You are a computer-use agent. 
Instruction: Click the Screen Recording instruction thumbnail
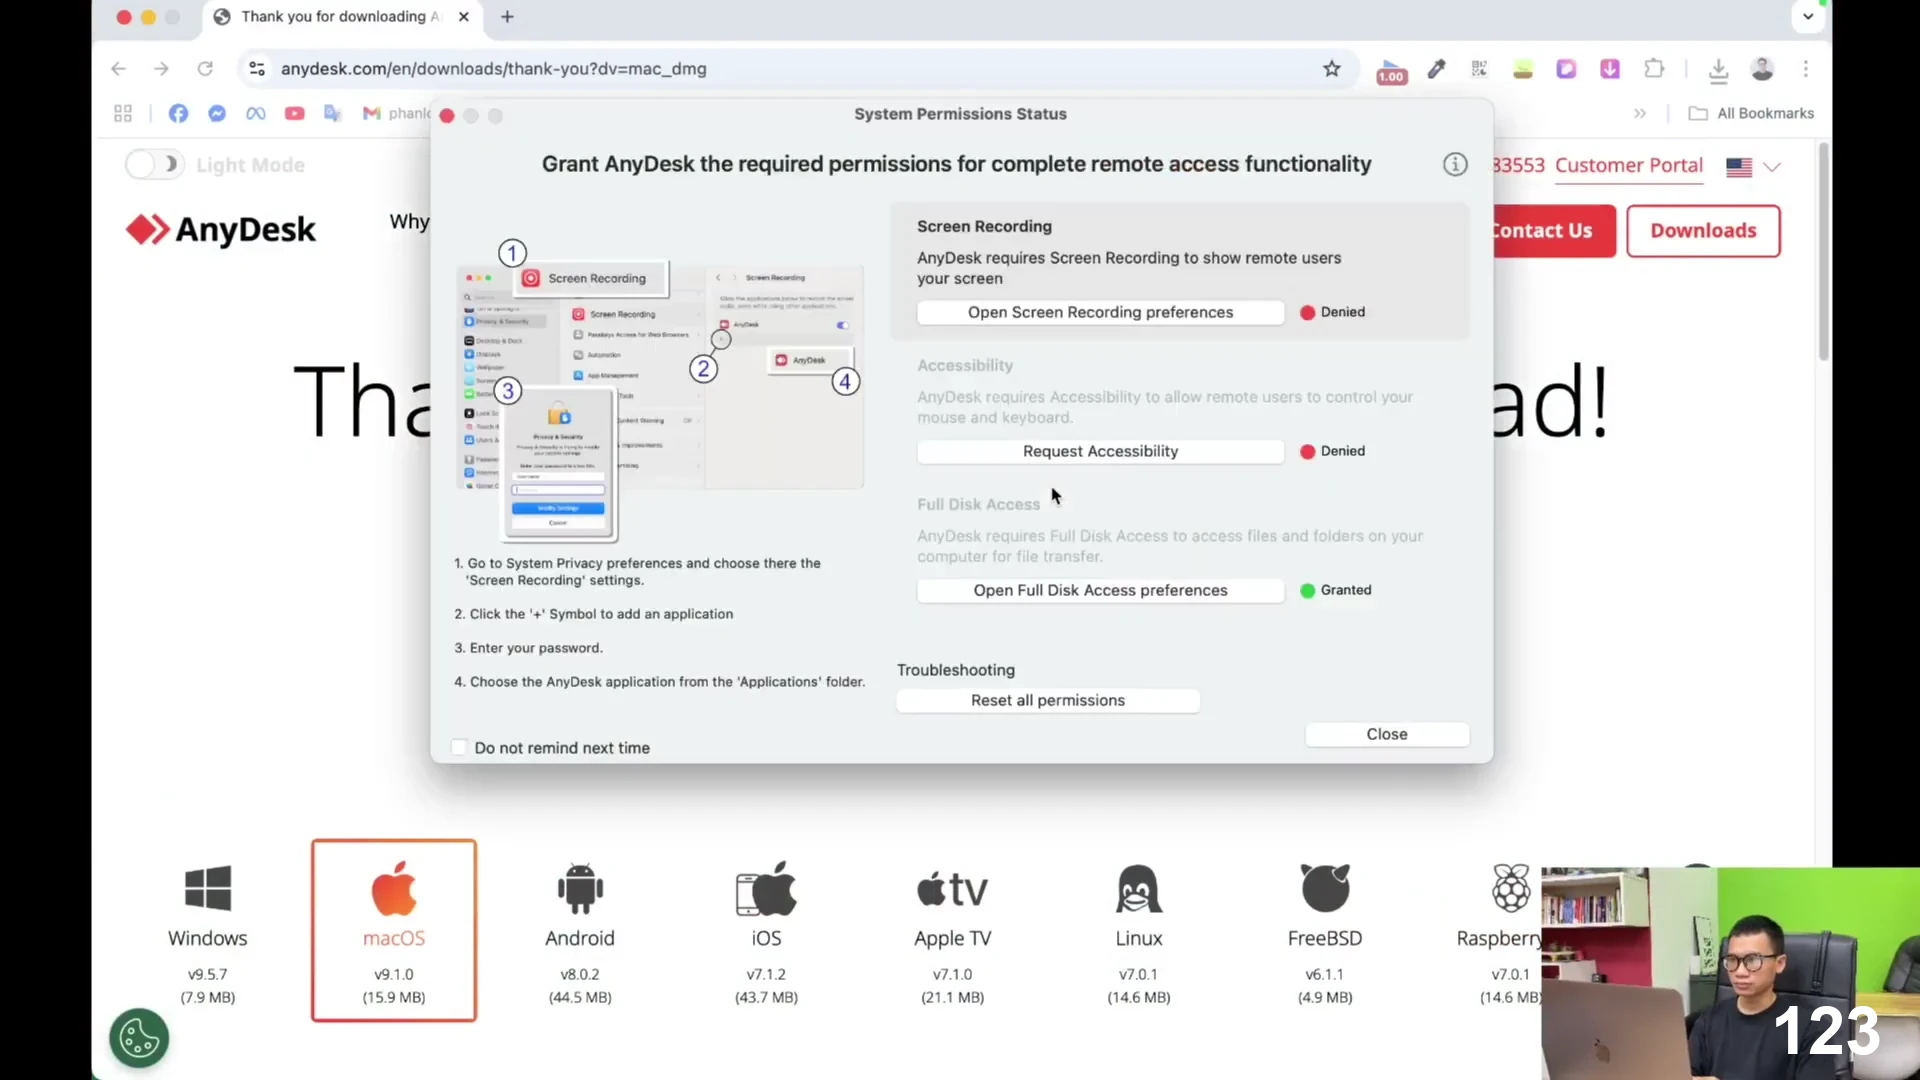660,390
